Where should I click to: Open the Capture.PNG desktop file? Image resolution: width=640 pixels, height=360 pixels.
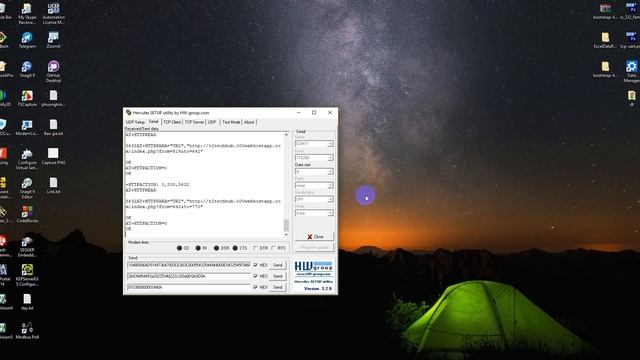pos(53,156)
